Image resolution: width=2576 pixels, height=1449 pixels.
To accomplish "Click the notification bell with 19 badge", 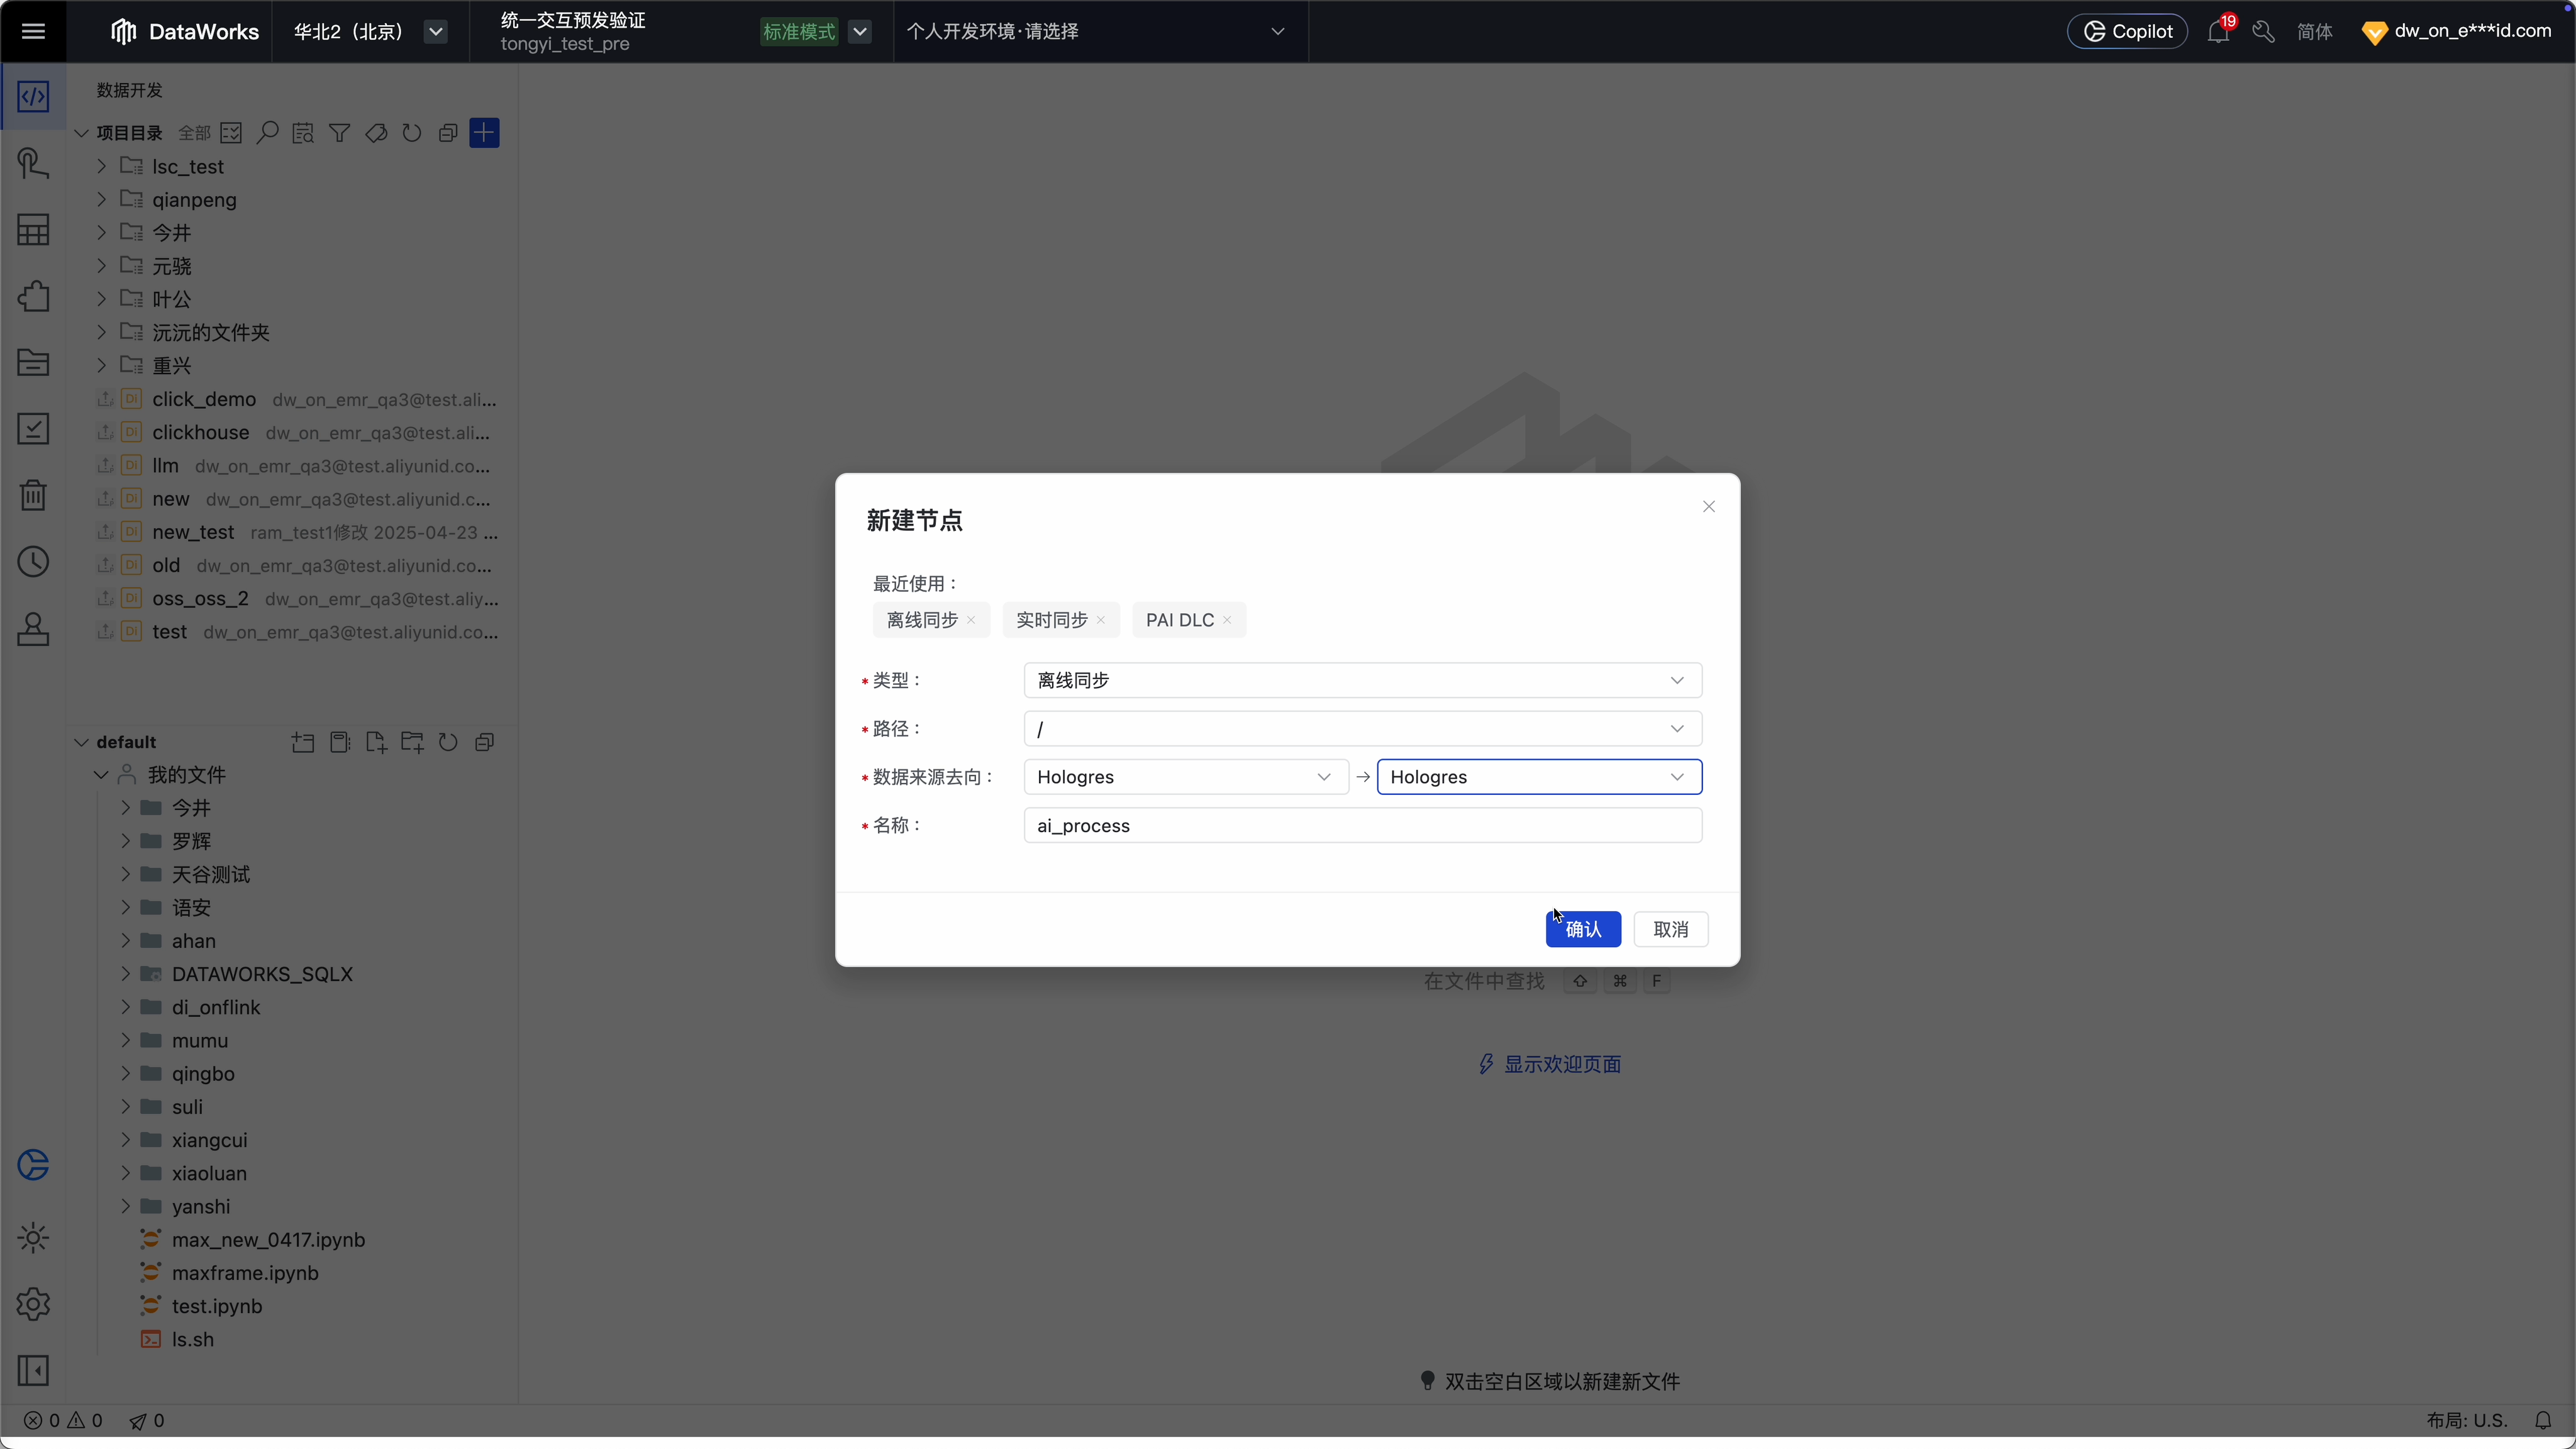I will tap(2218, 31).
